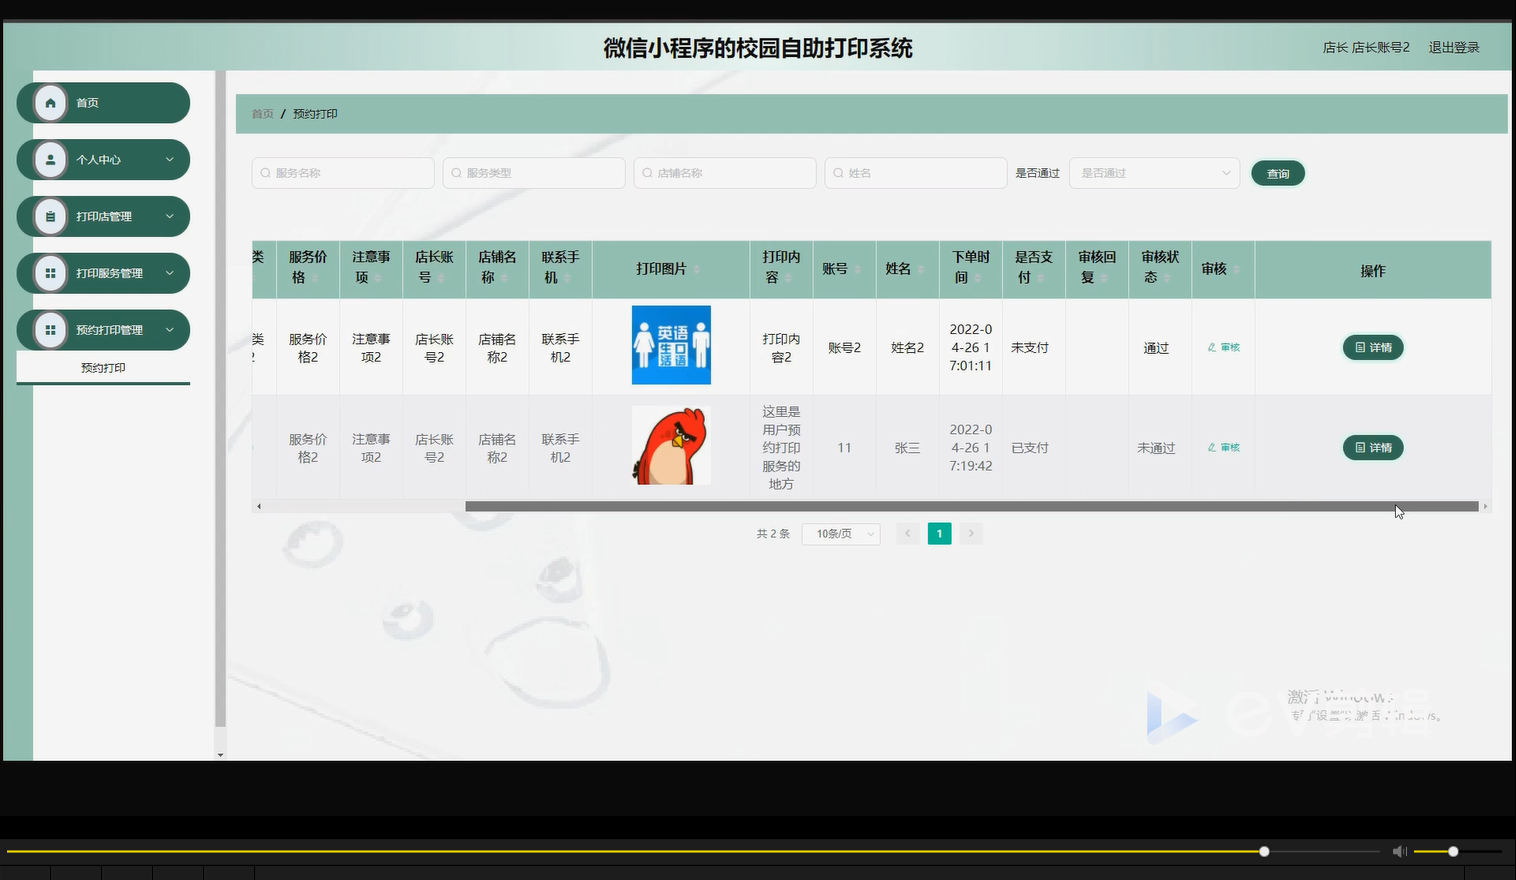Click the grid icon on 预约打印管理
The image size is (1516, 880).
click(50, 329)
